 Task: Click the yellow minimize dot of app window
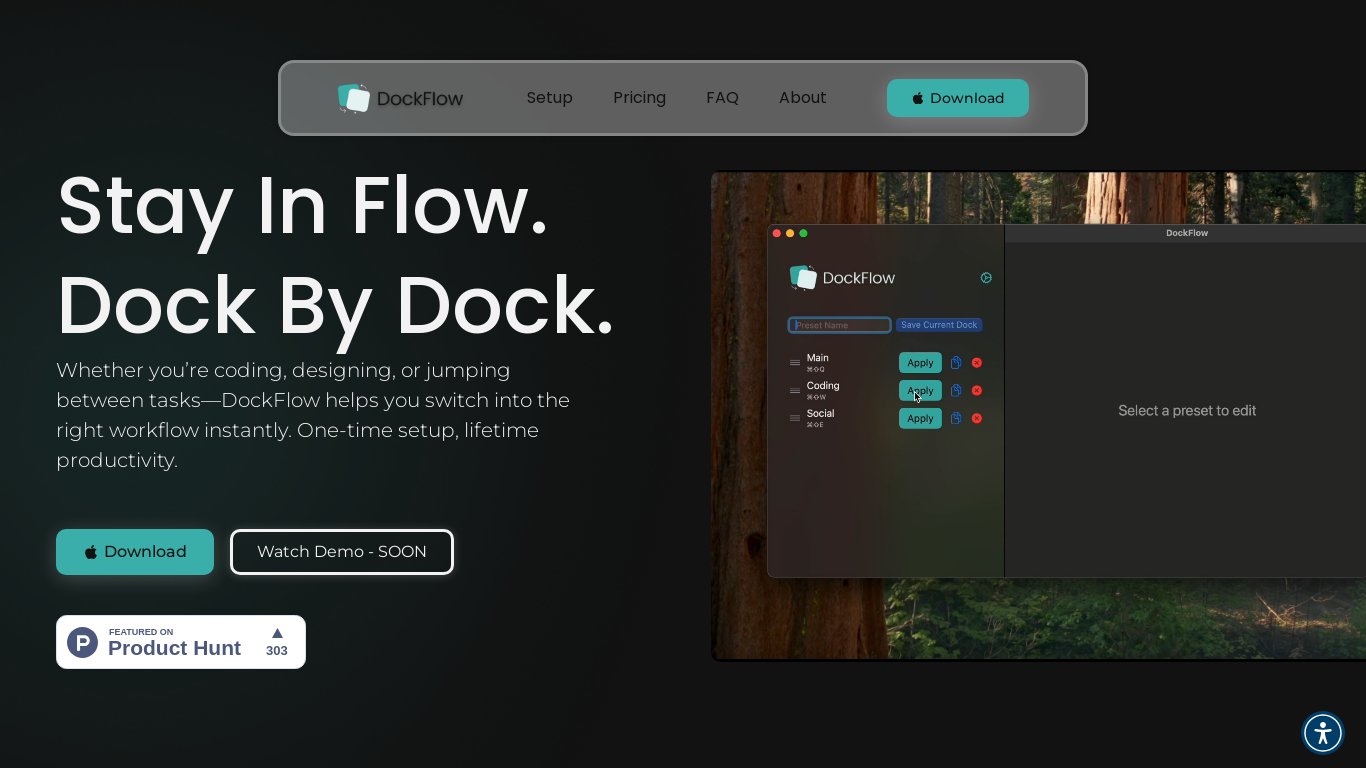[790, 233]
